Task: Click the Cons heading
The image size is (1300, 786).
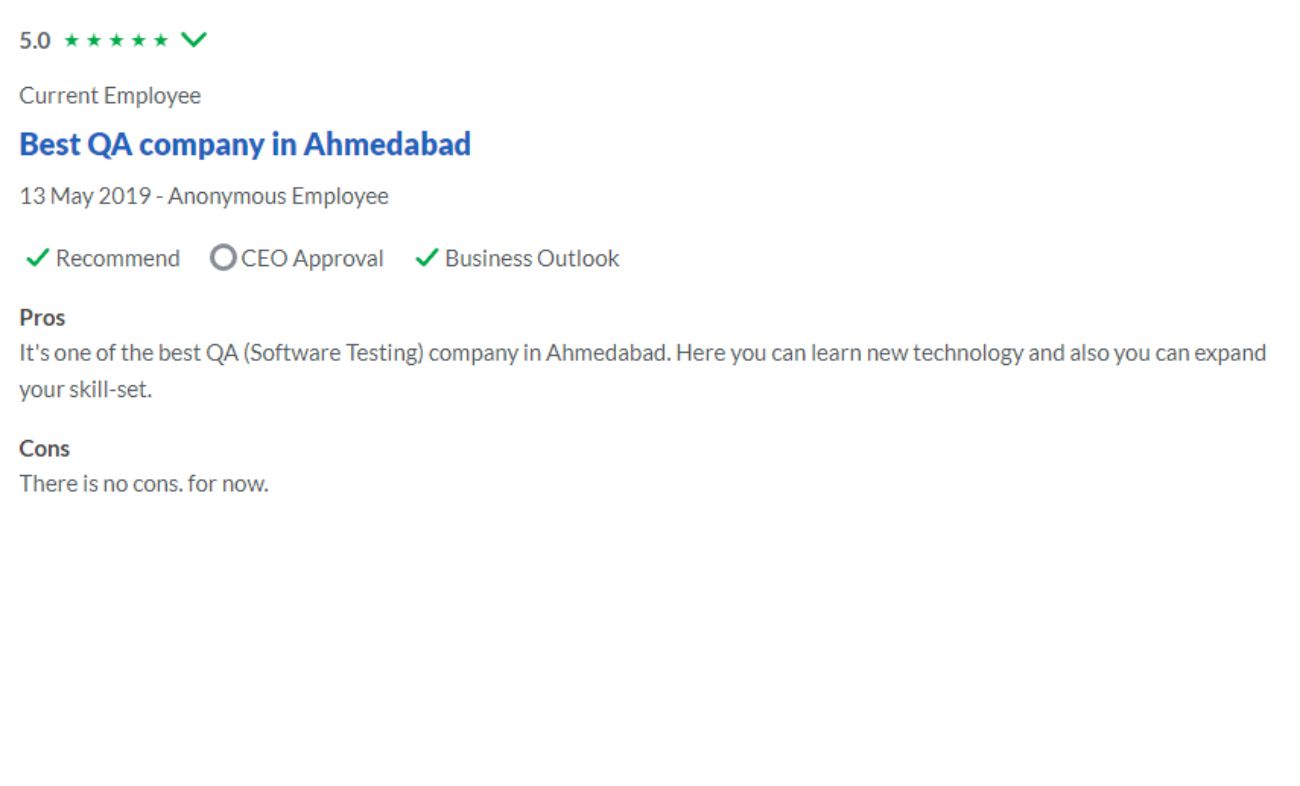Action: (x=44, y=448)
